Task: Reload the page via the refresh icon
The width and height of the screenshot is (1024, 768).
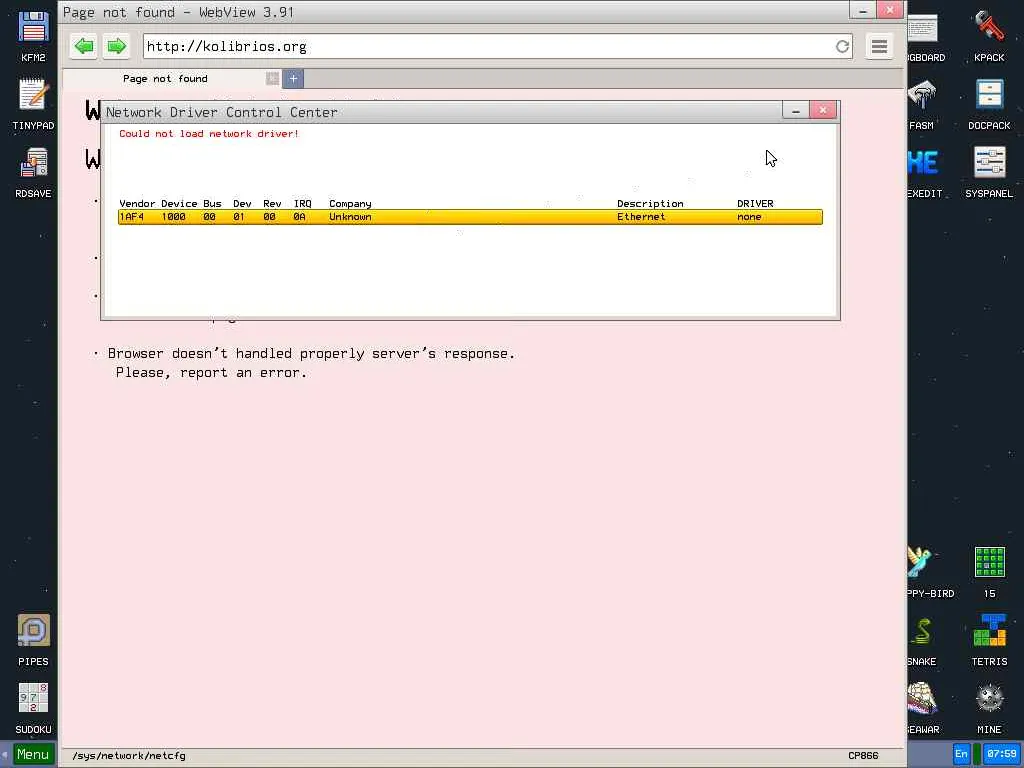Action: pos(842,46)
